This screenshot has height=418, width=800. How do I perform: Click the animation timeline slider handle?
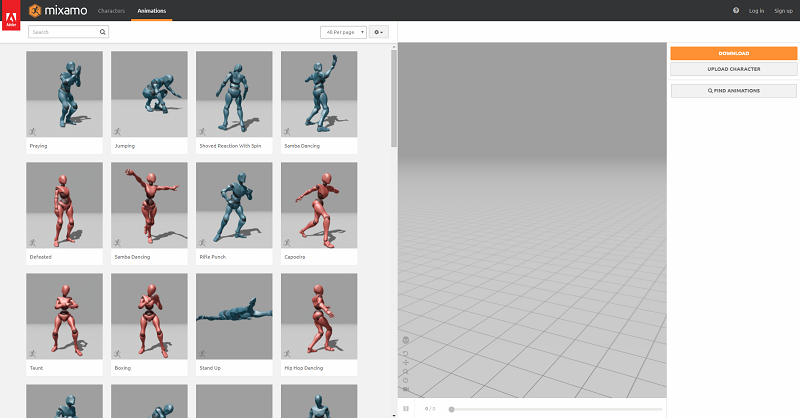click(x=452, y=409)
